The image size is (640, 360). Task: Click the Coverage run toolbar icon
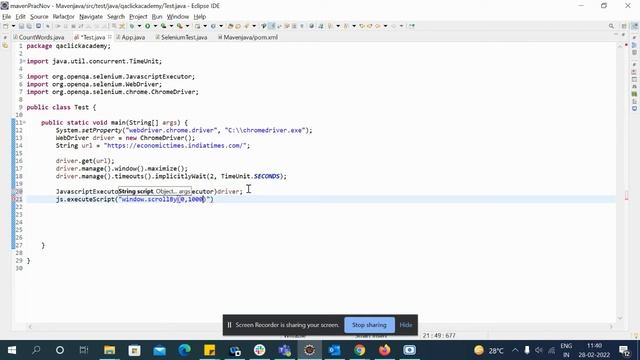[163, 26]
